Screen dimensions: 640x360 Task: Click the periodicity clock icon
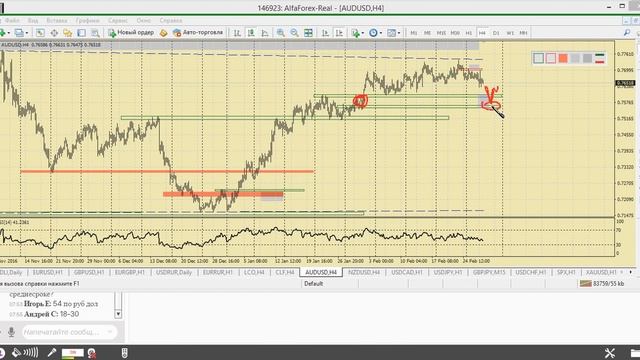[x=373, y=33]
